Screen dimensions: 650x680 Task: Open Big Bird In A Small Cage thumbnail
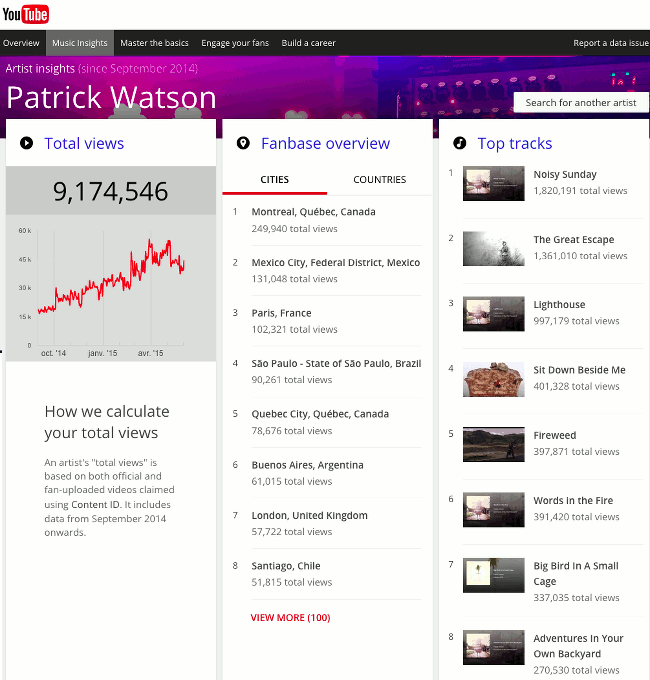493,575
